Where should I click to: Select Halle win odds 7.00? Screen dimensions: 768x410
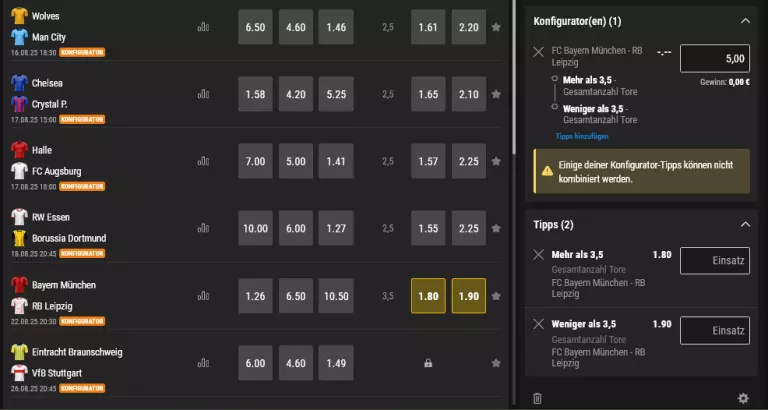click(255, 161)
